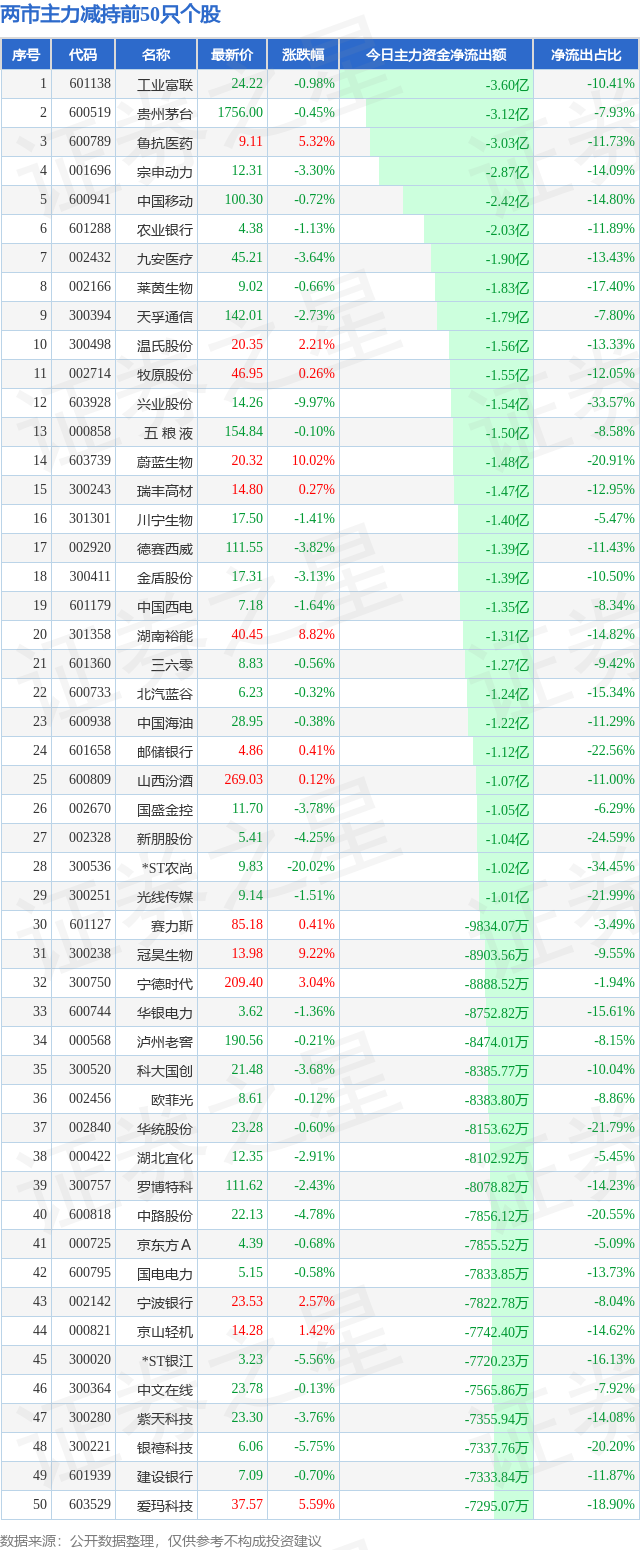Viewport: 640px width, 1550px height.
Task: Click net outflow -8383.80万 for 欧菲光
Action: tap(497, 1100)
